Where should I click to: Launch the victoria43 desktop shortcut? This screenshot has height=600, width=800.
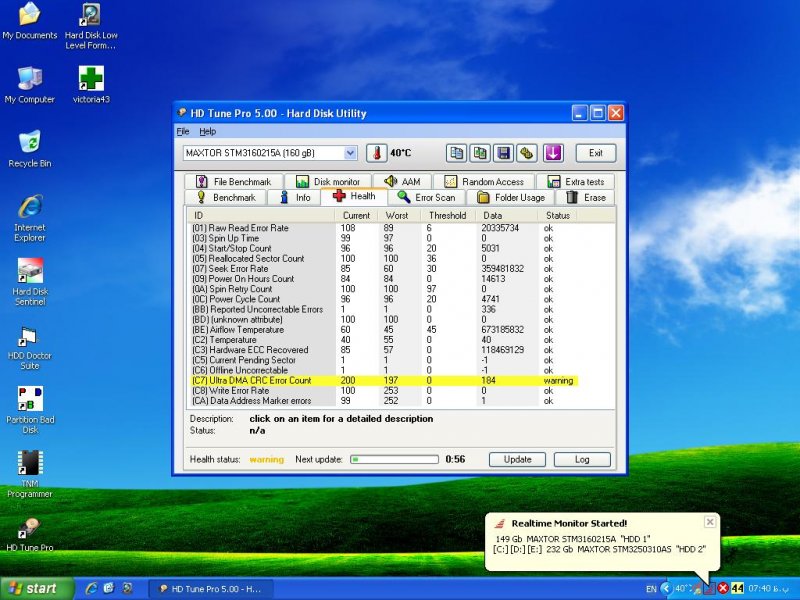click(91, 85)
